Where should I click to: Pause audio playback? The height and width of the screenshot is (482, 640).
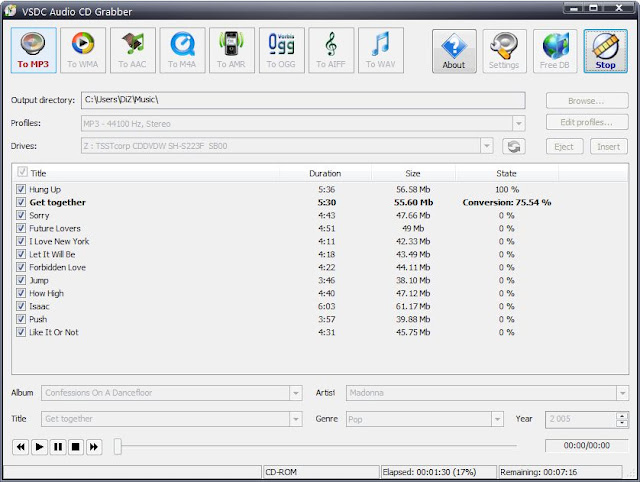[x=58, y=447]
